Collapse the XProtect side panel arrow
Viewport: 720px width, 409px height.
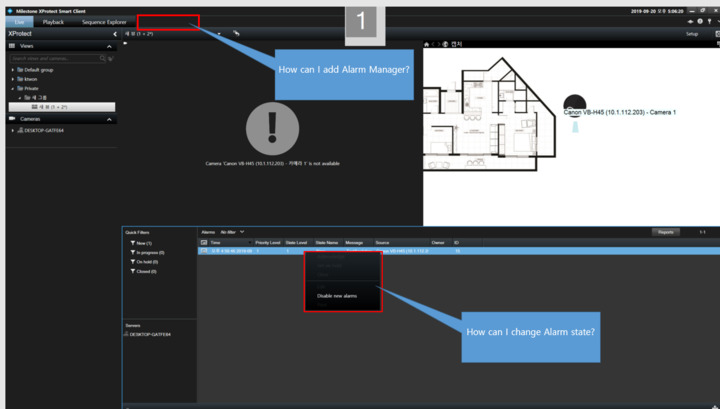point(114,34)
